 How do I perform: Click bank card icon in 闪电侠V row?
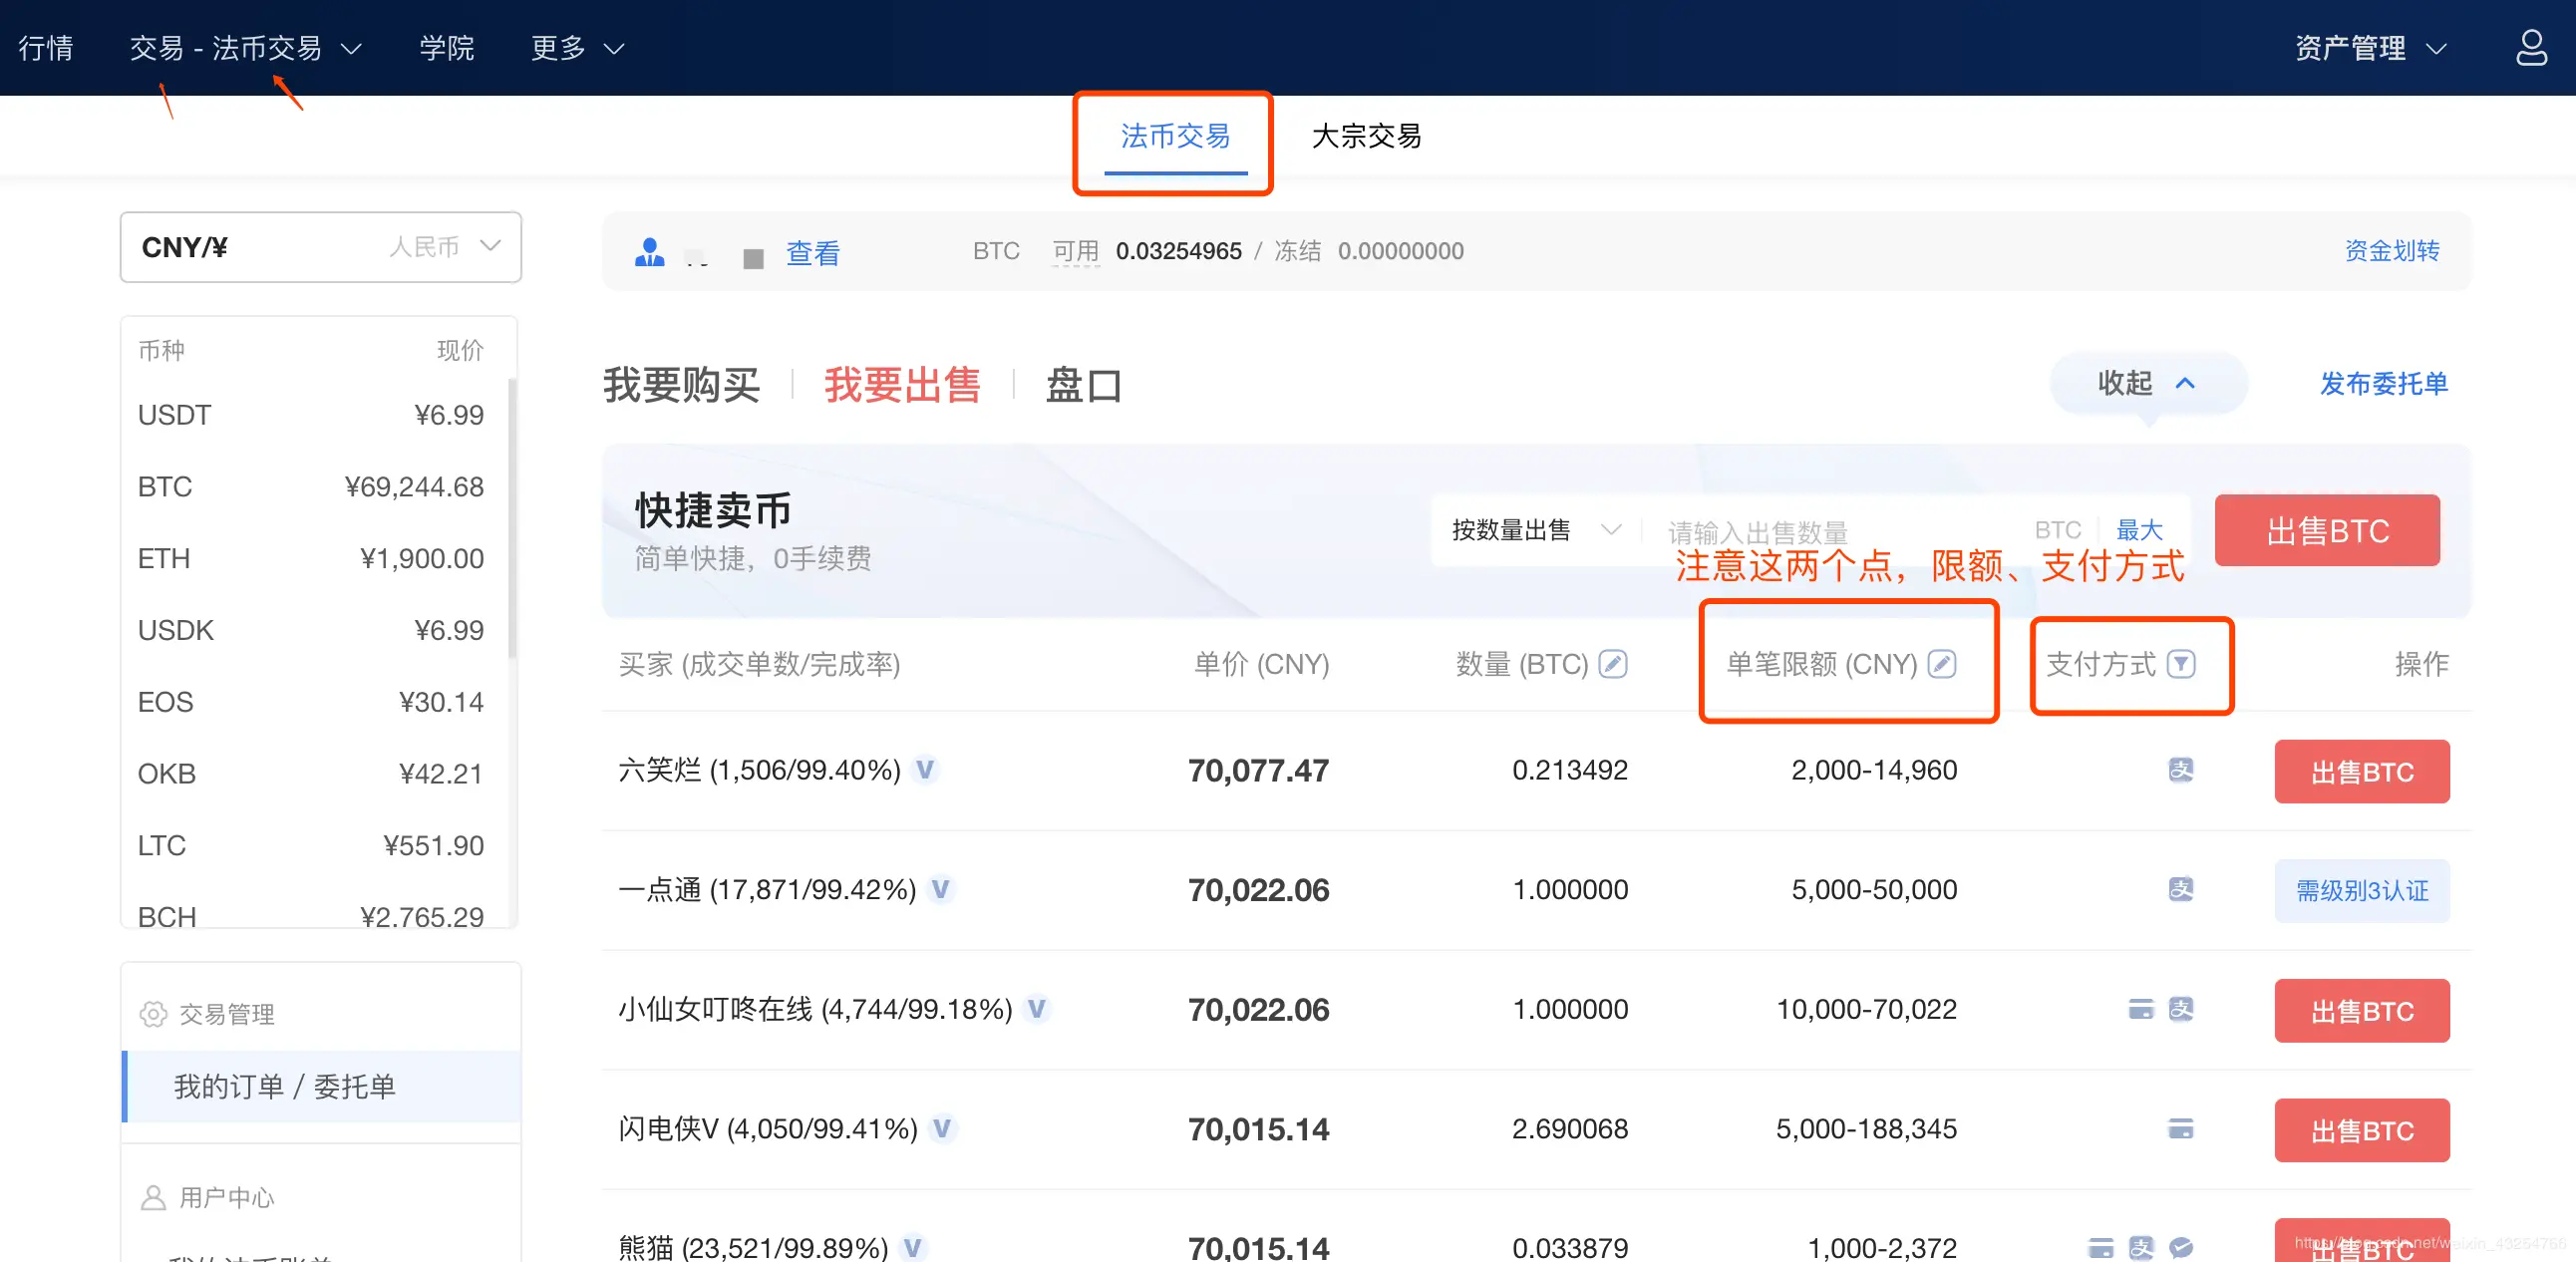point(2180,1128)
